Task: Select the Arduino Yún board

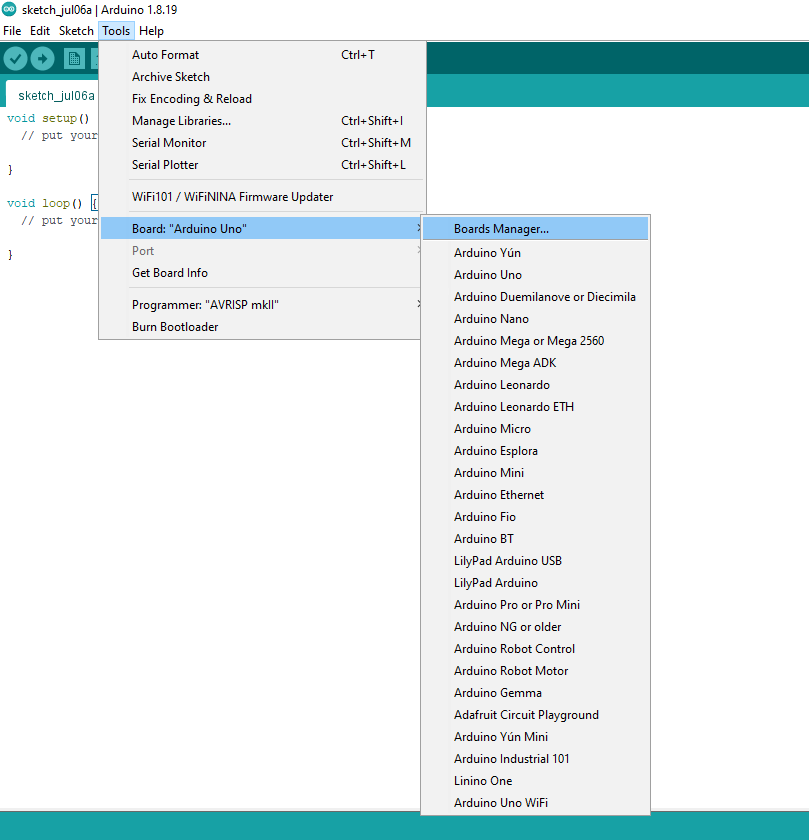Action: point(535,253)
